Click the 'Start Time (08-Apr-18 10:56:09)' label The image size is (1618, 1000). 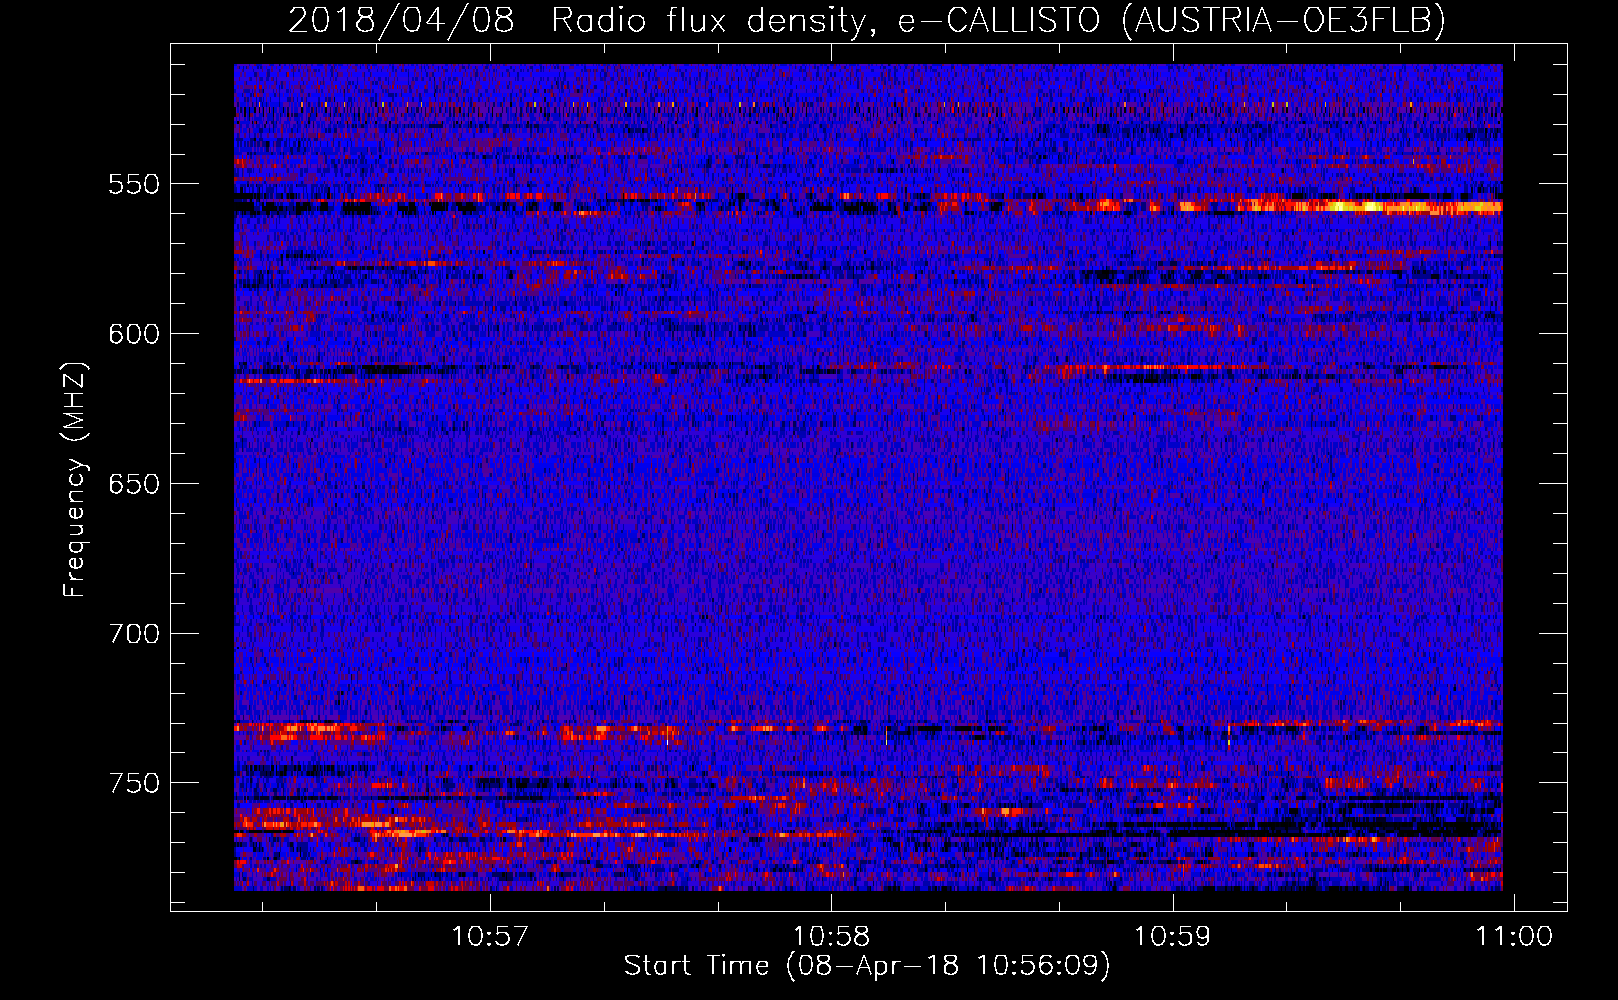click(867, 966)
